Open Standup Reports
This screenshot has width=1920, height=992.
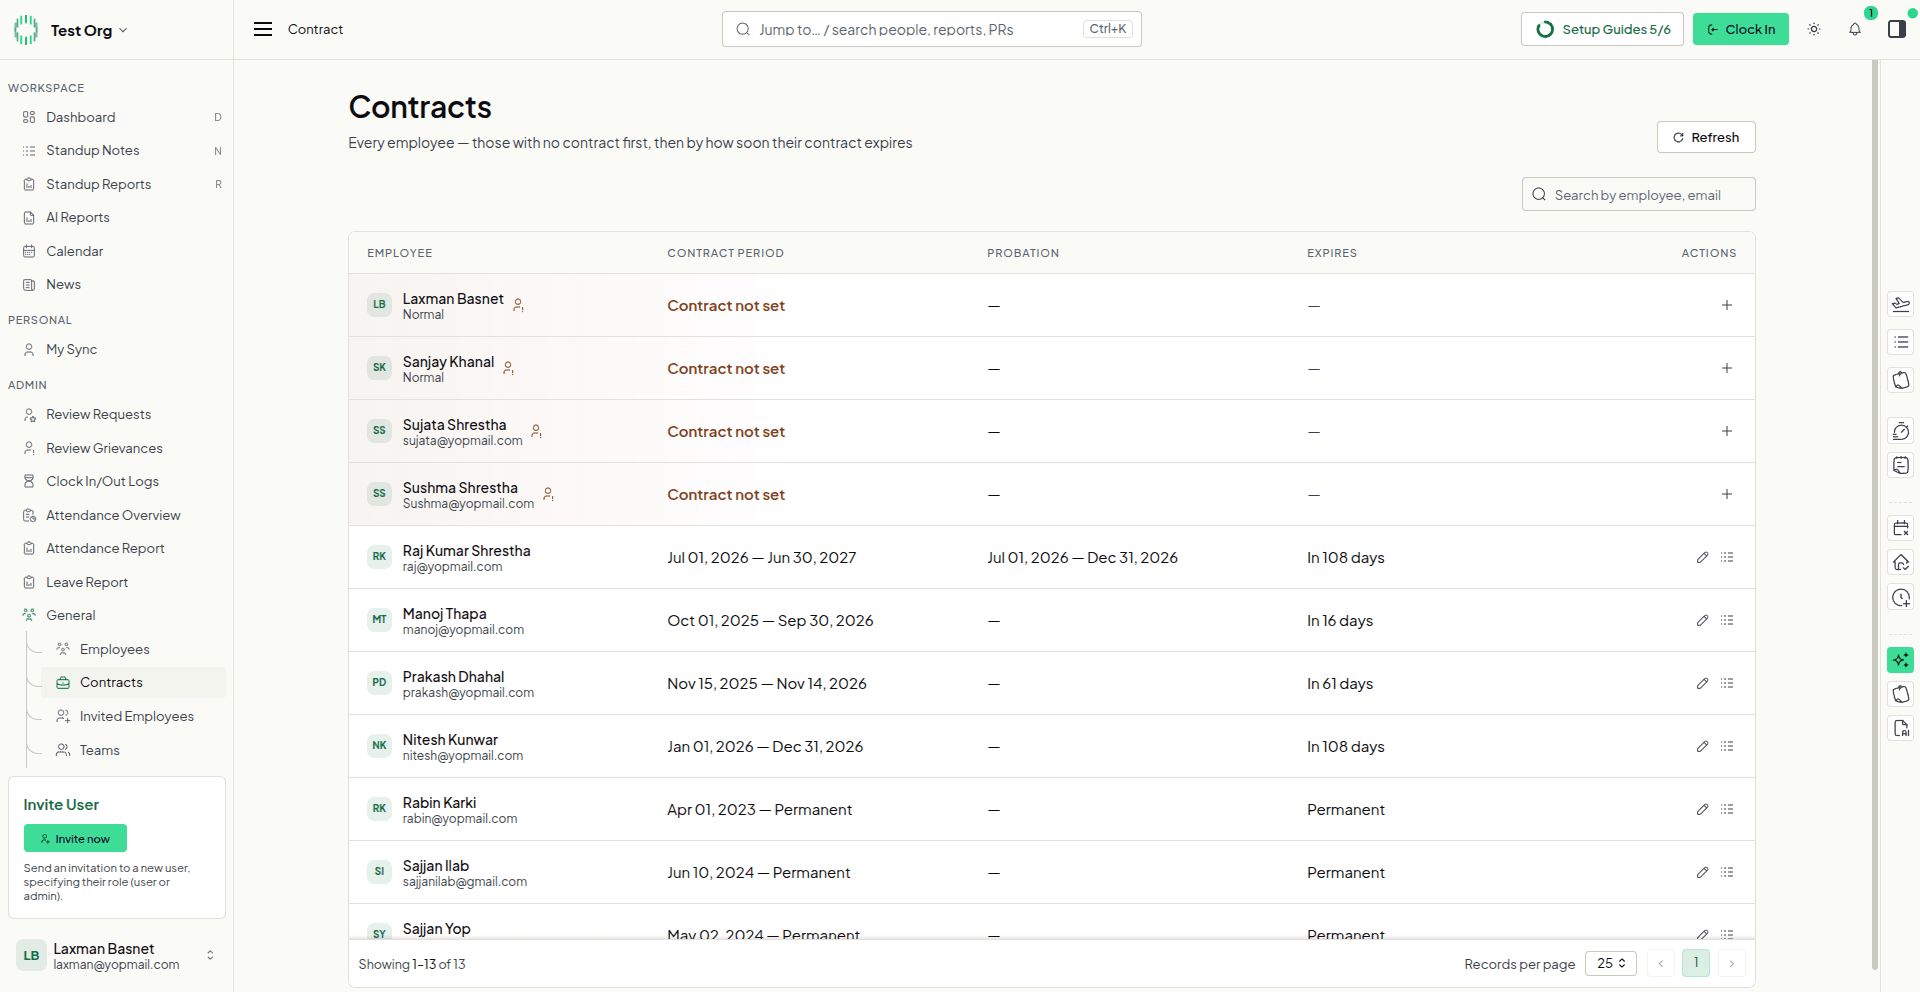[117, 184]
